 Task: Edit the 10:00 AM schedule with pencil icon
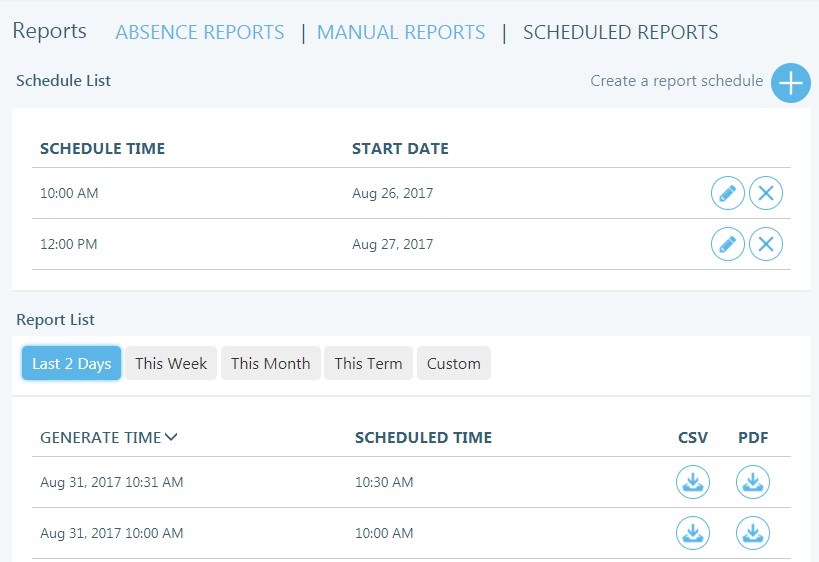point(727,193)
